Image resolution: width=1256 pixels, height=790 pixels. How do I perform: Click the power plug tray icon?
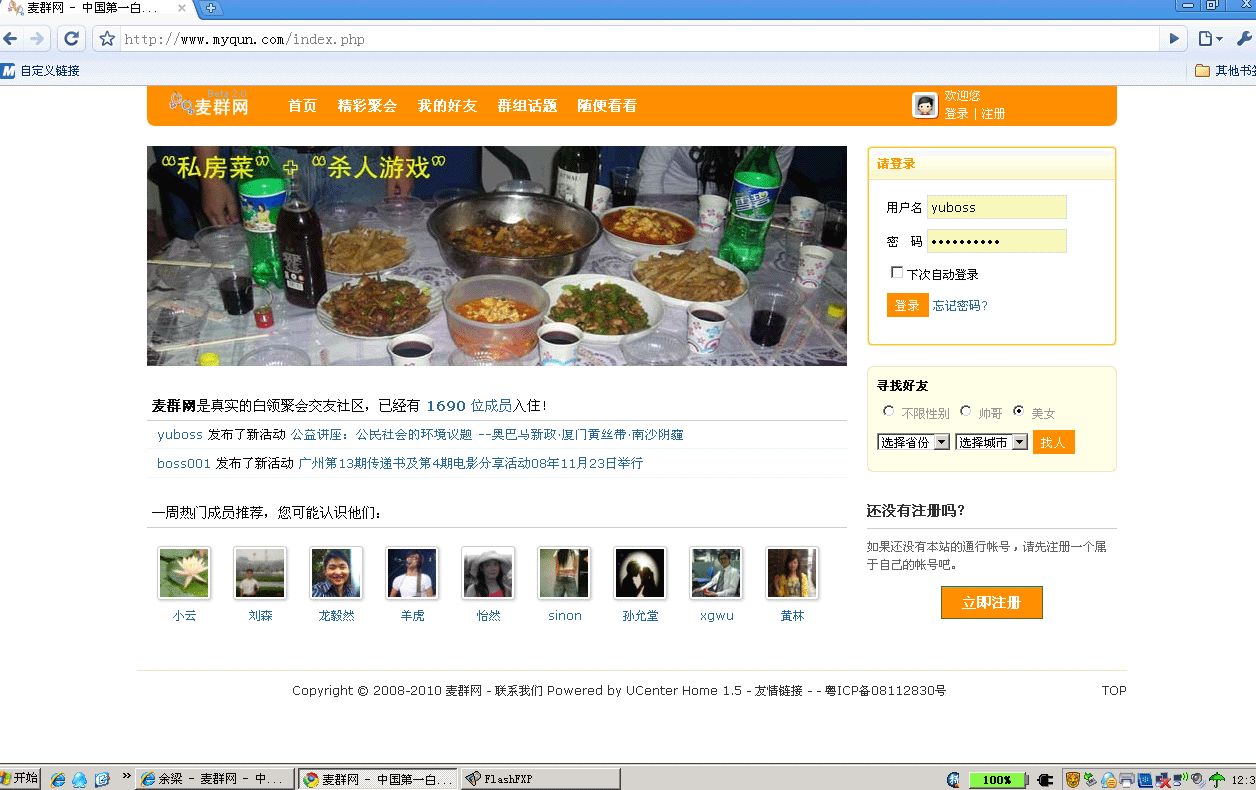[1046, 780]
